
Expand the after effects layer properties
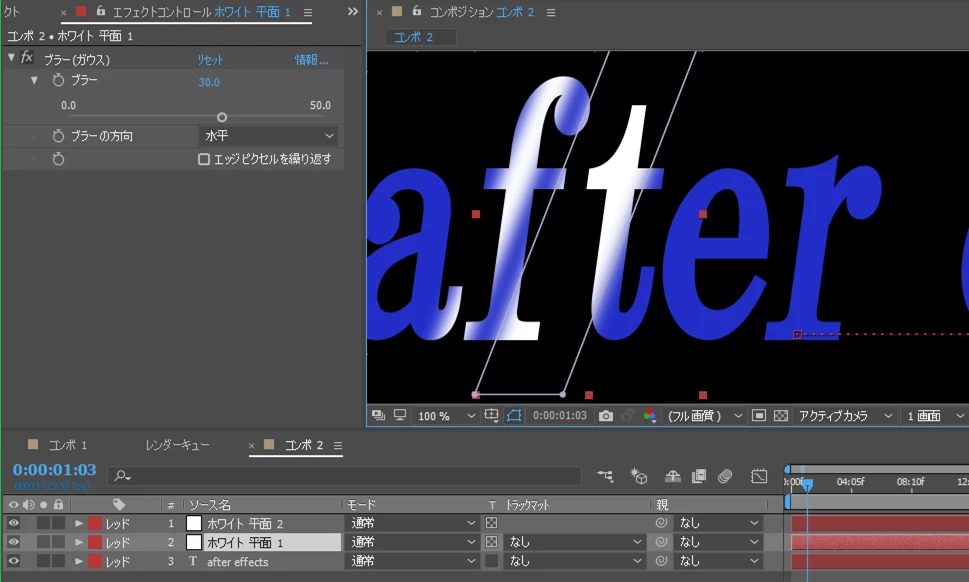coord(78,562)
